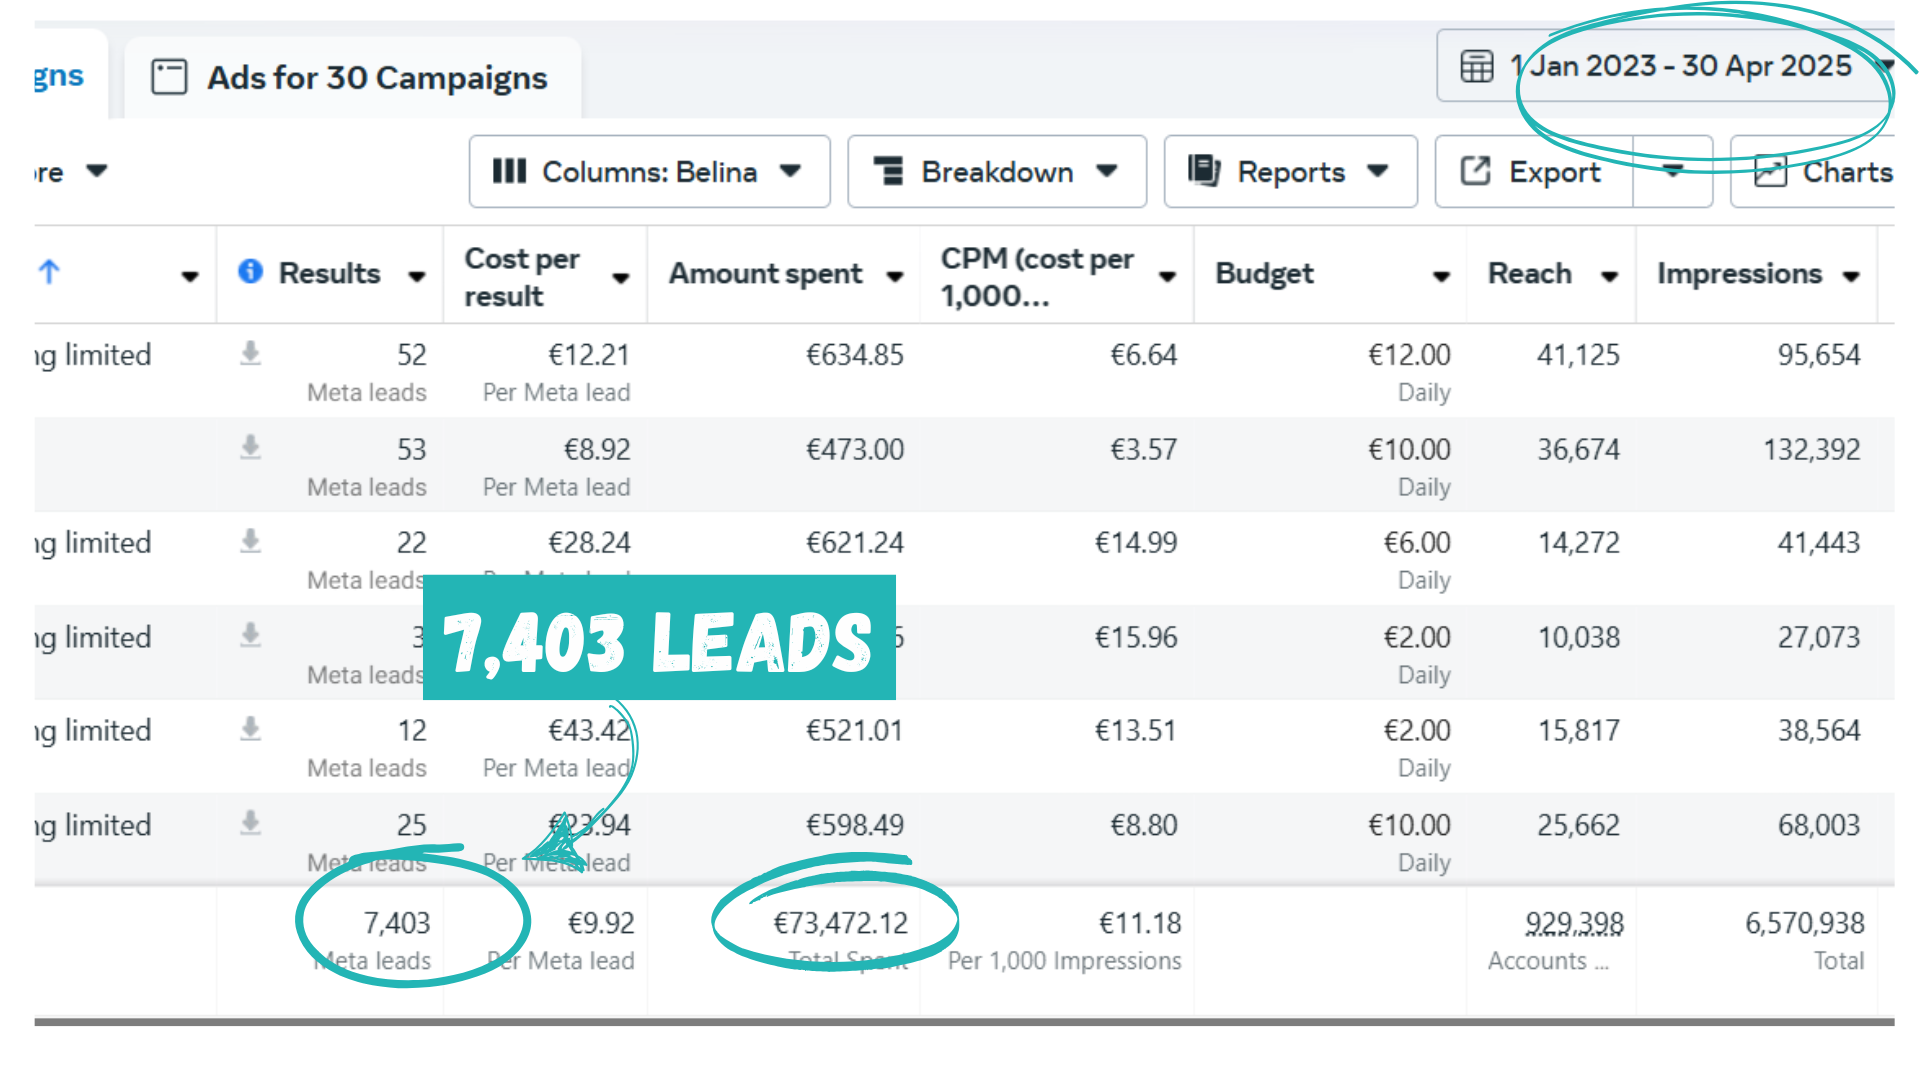Click download icon in 53 leads row

(x=250, y=447)
